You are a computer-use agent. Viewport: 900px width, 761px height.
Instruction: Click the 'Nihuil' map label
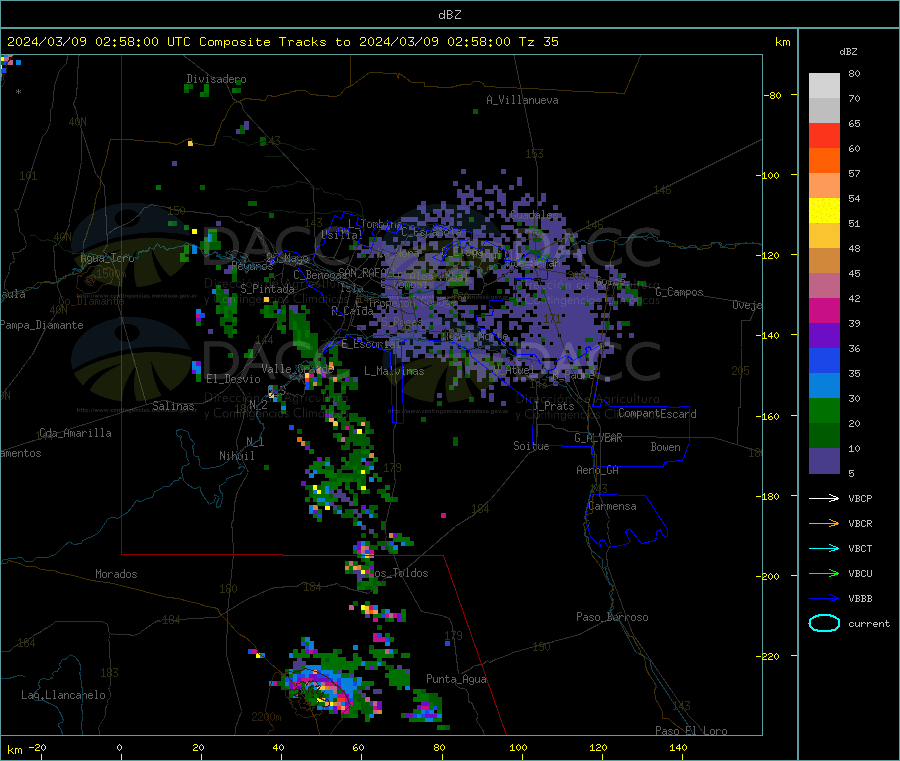(x=236, y=456)
